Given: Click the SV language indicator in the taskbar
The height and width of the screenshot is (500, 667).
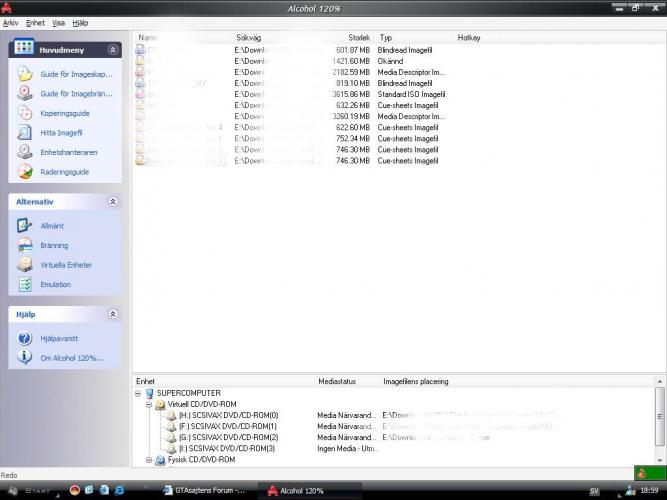Looking at the screenshot, I should click(x=594, y=491).
